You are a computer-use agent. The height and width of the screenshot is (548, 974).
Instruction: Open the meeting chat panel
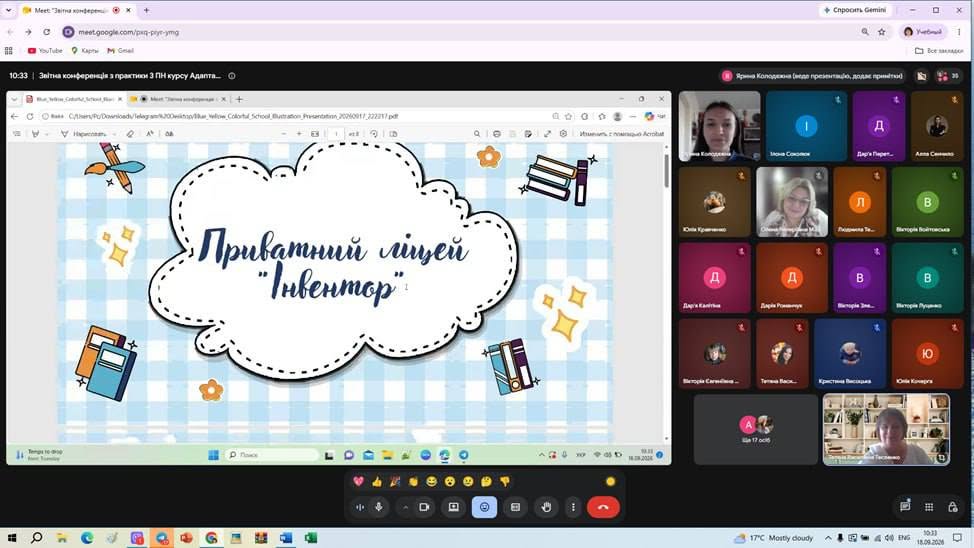[x=905, y=506]
